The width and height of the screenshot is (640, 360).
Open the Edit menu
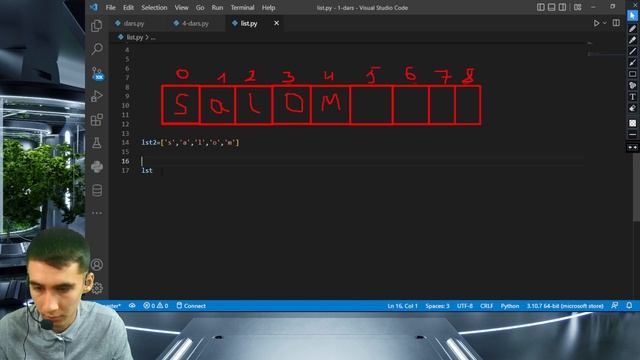(128, 8)
